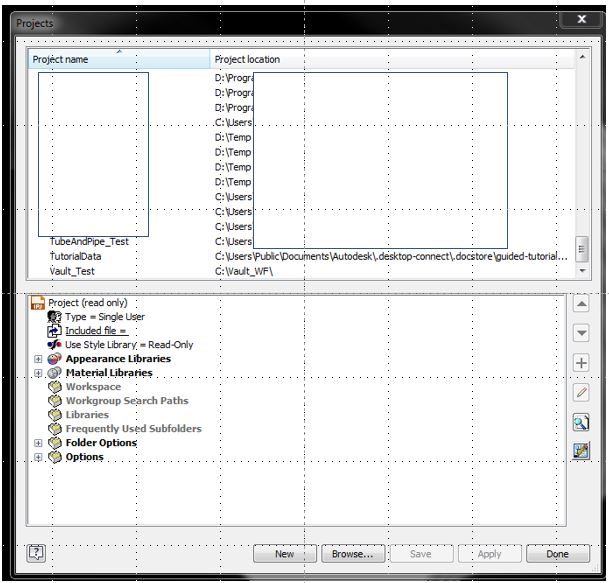This screenshot has width=609, height=583.
Task: Click the Options folder icon
Action: 55,457
